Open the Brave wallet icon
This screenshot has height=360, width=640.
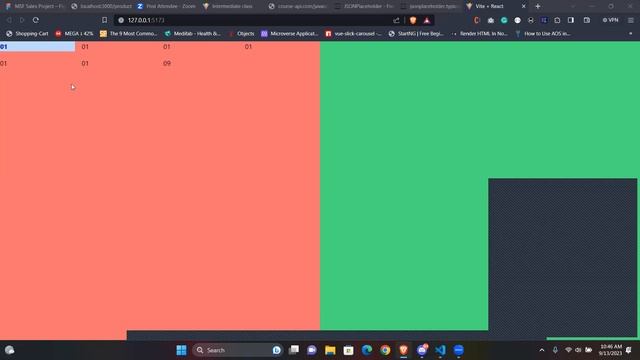pos(587,20)
